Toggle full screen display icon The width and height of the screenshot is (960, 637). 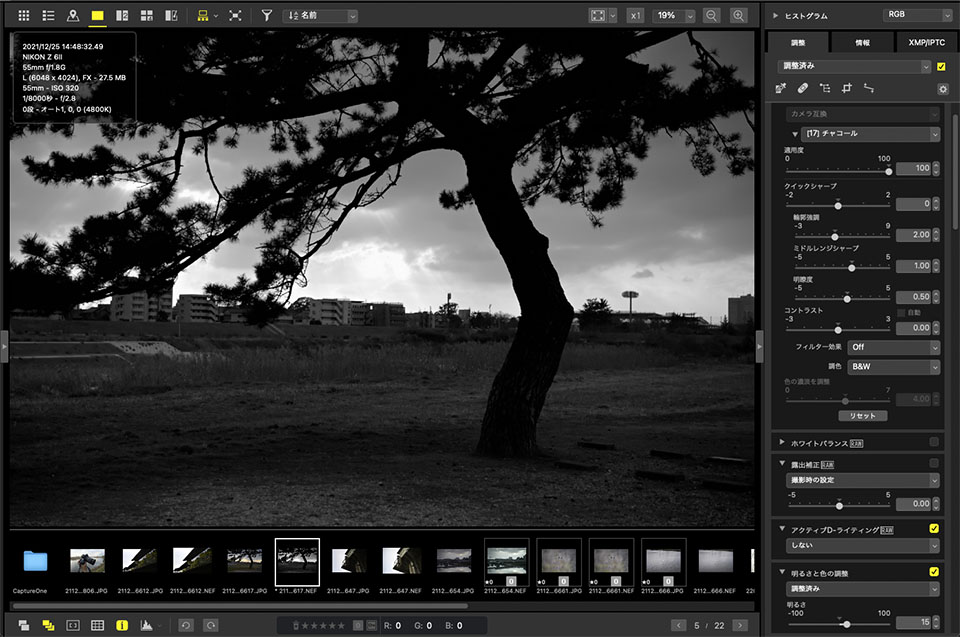point(235,15)
